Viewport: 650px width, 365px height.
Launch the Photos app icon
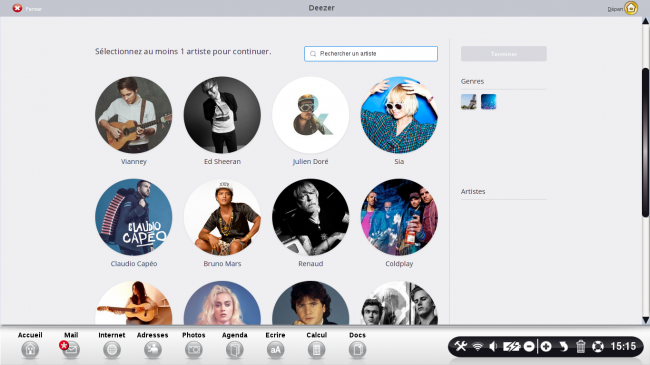(194, 350)
